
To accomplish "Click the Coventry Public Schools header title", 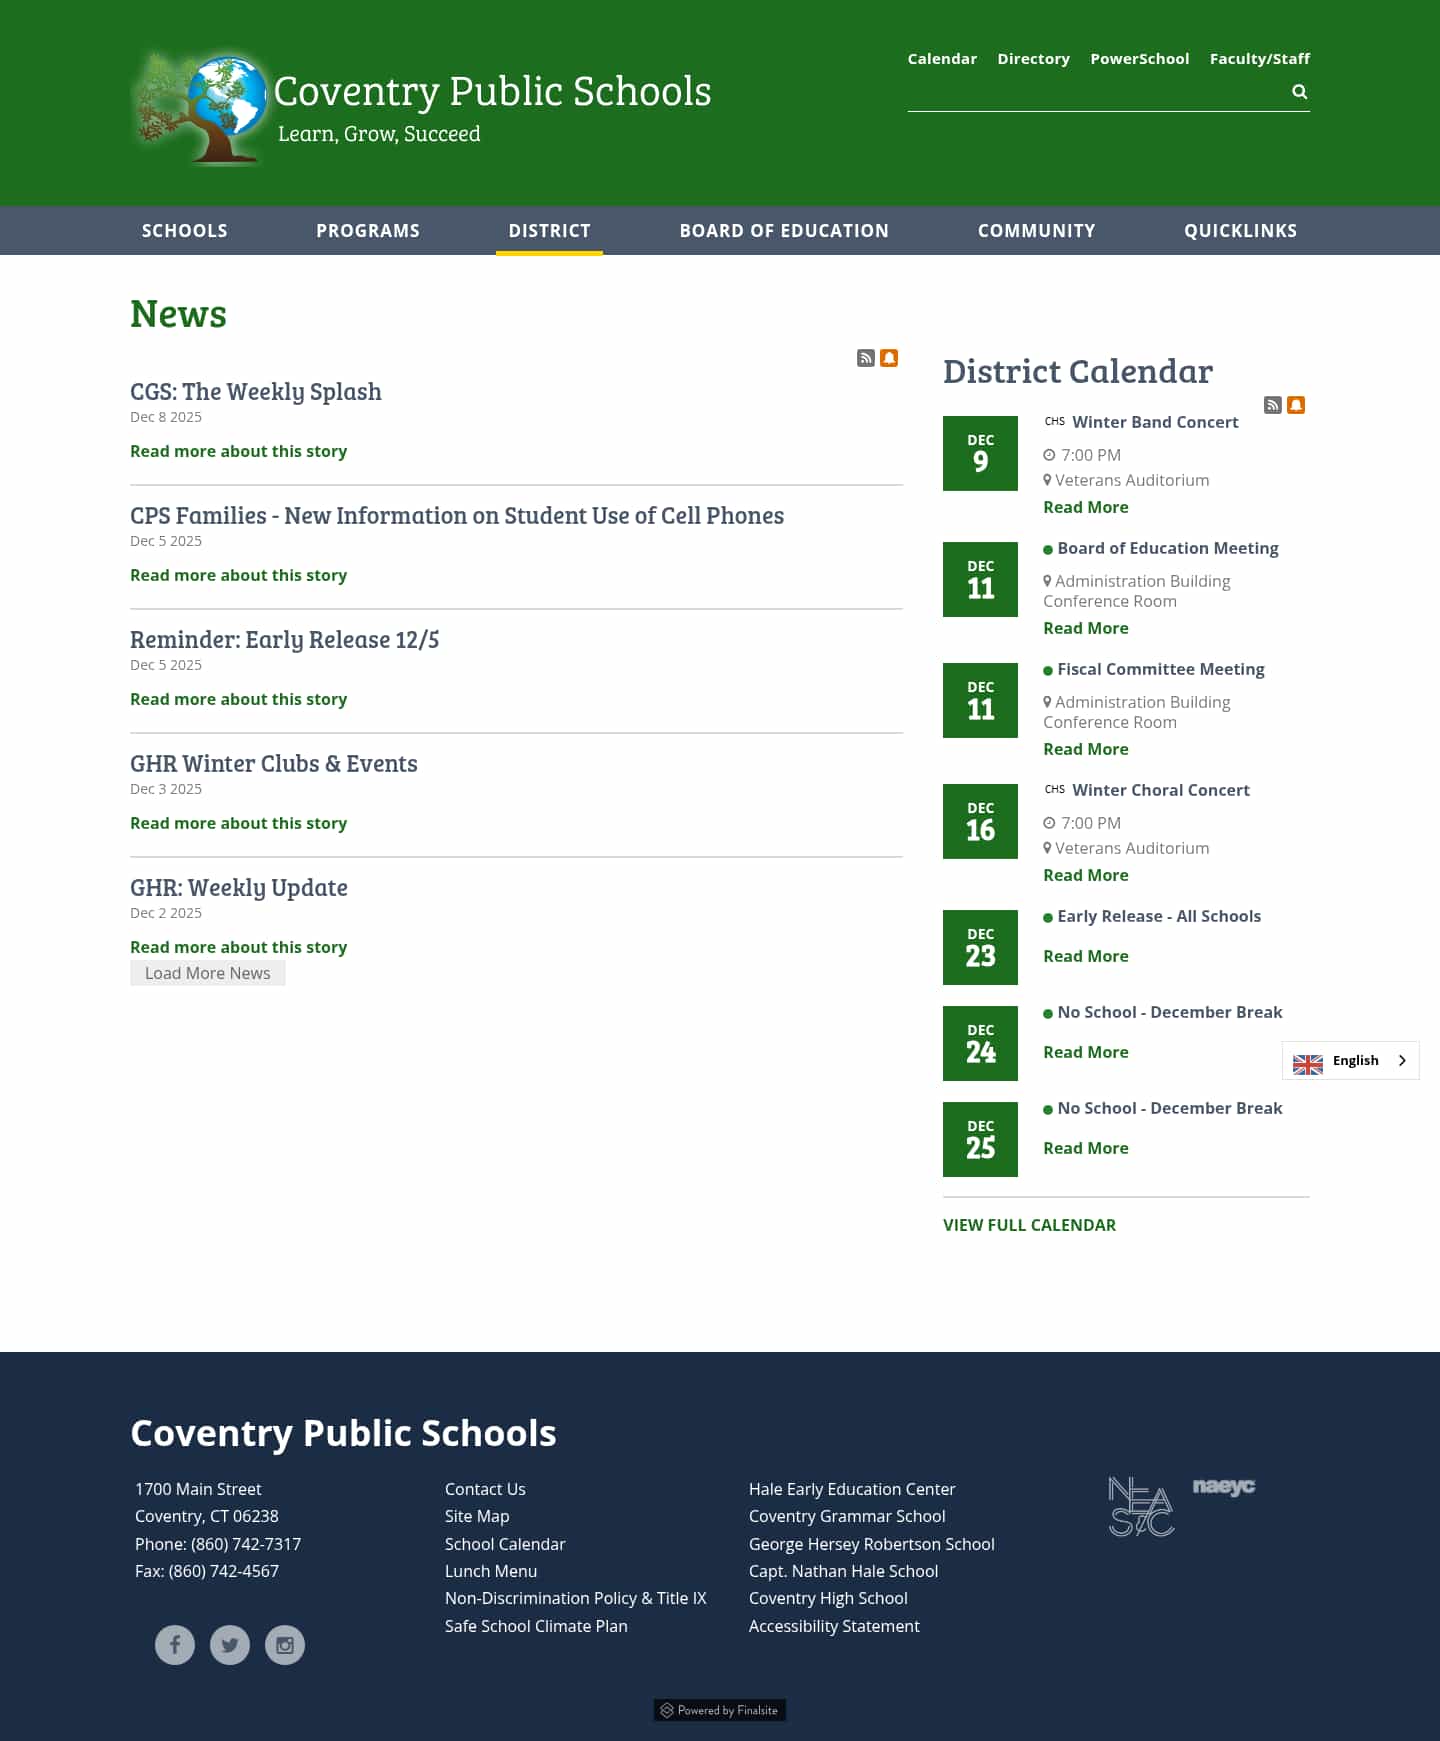I will 492,92.
